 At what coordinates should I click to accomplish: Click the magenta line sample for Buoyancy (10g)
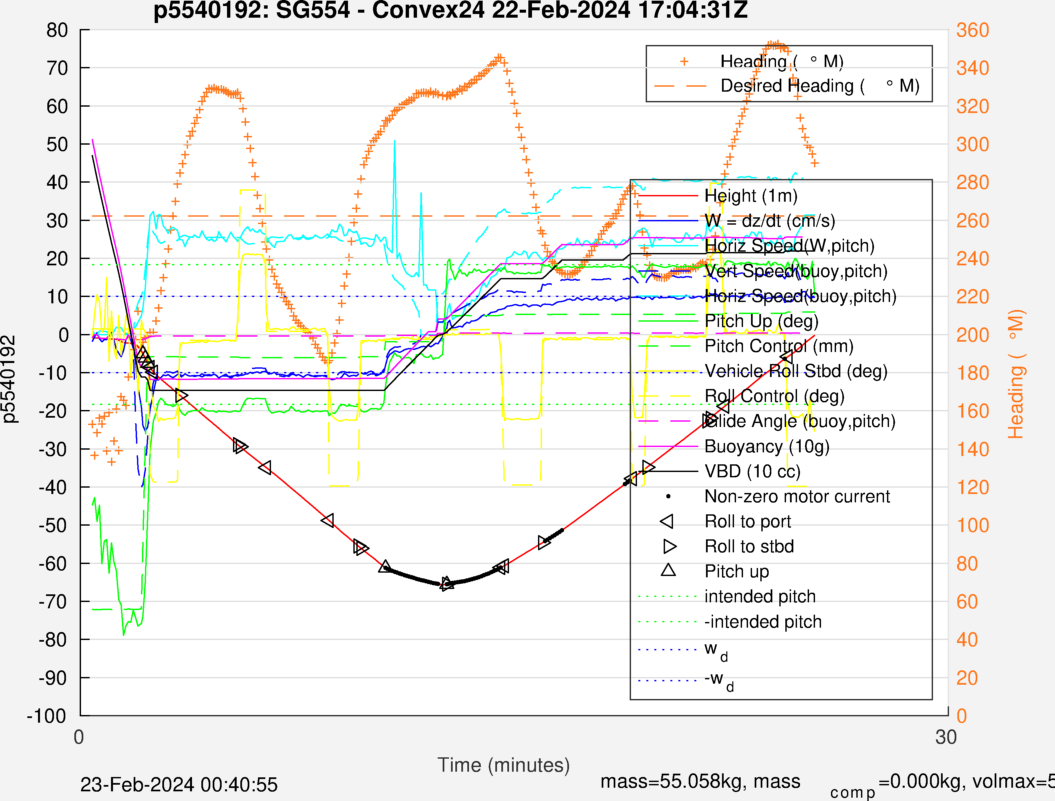[668, 446]
